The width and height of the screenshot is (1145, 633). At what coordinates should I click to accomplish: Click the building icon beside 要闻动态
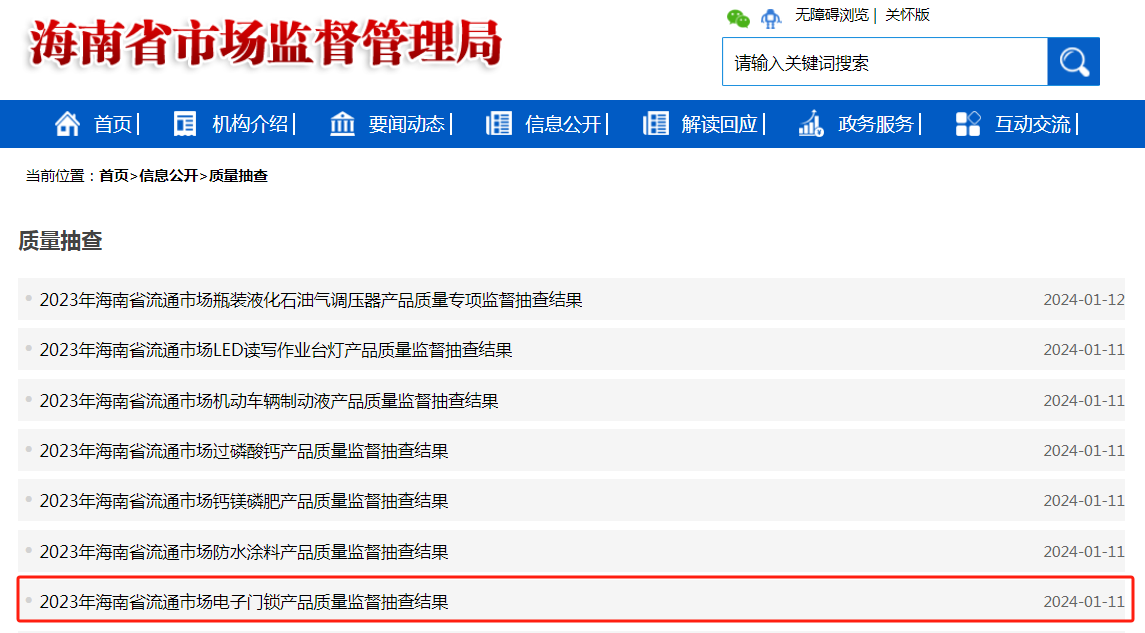(342, 124)
